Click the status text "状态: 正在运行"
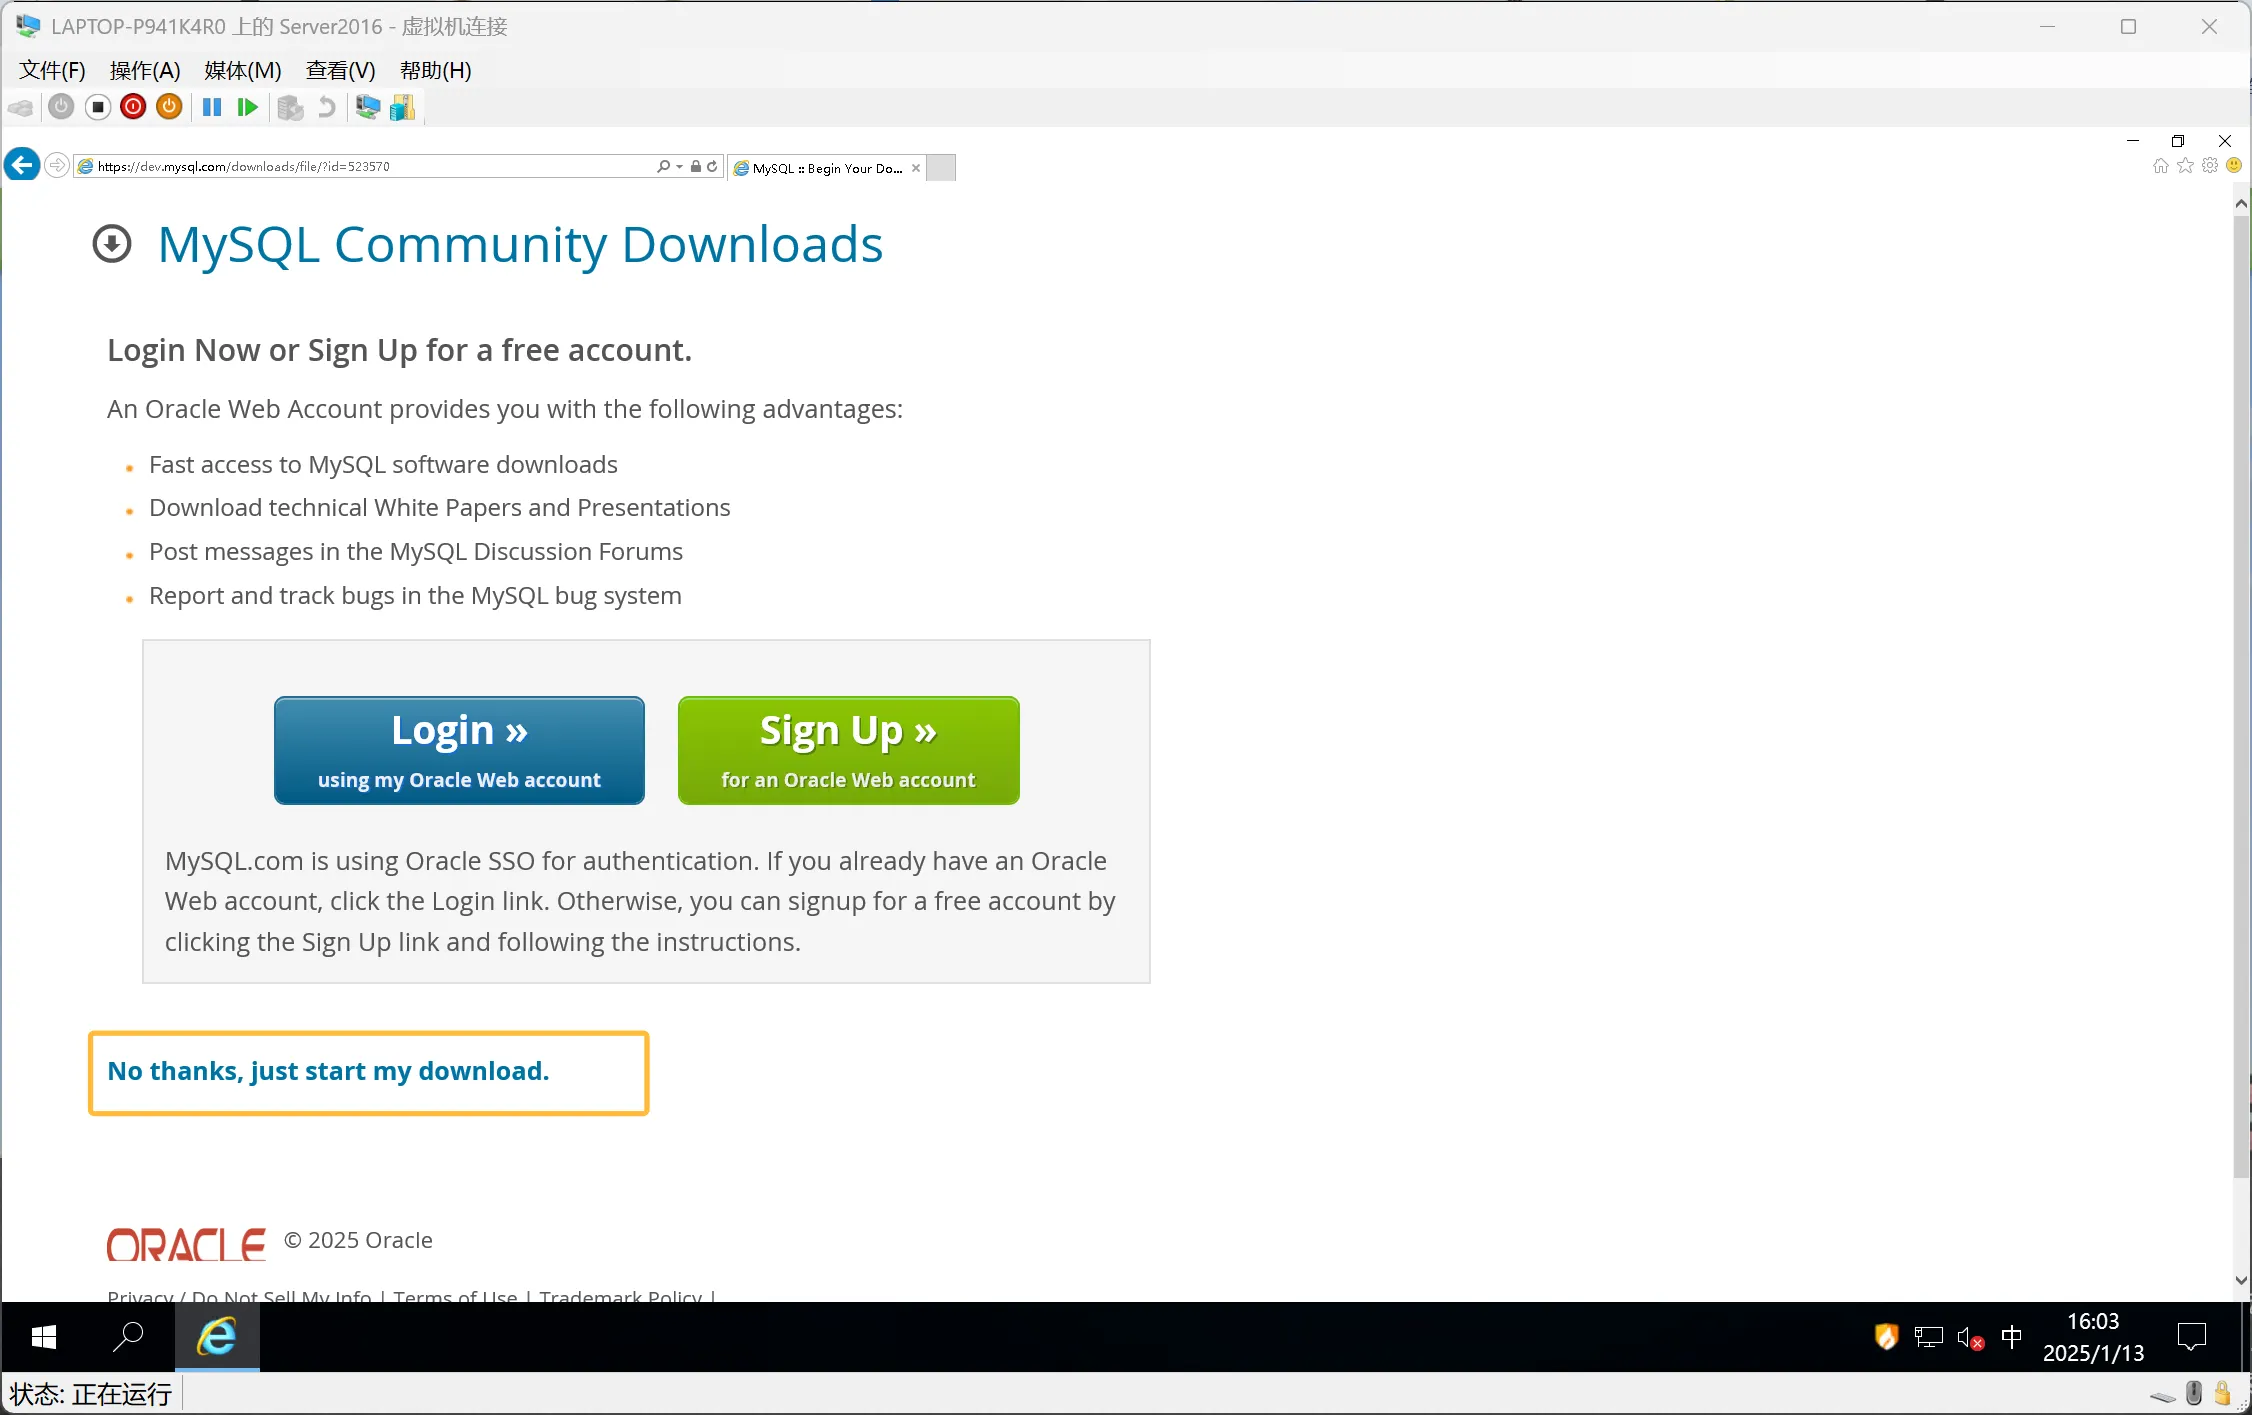The width and height of the screenshot is (2252, 1415). [91, 1394]
